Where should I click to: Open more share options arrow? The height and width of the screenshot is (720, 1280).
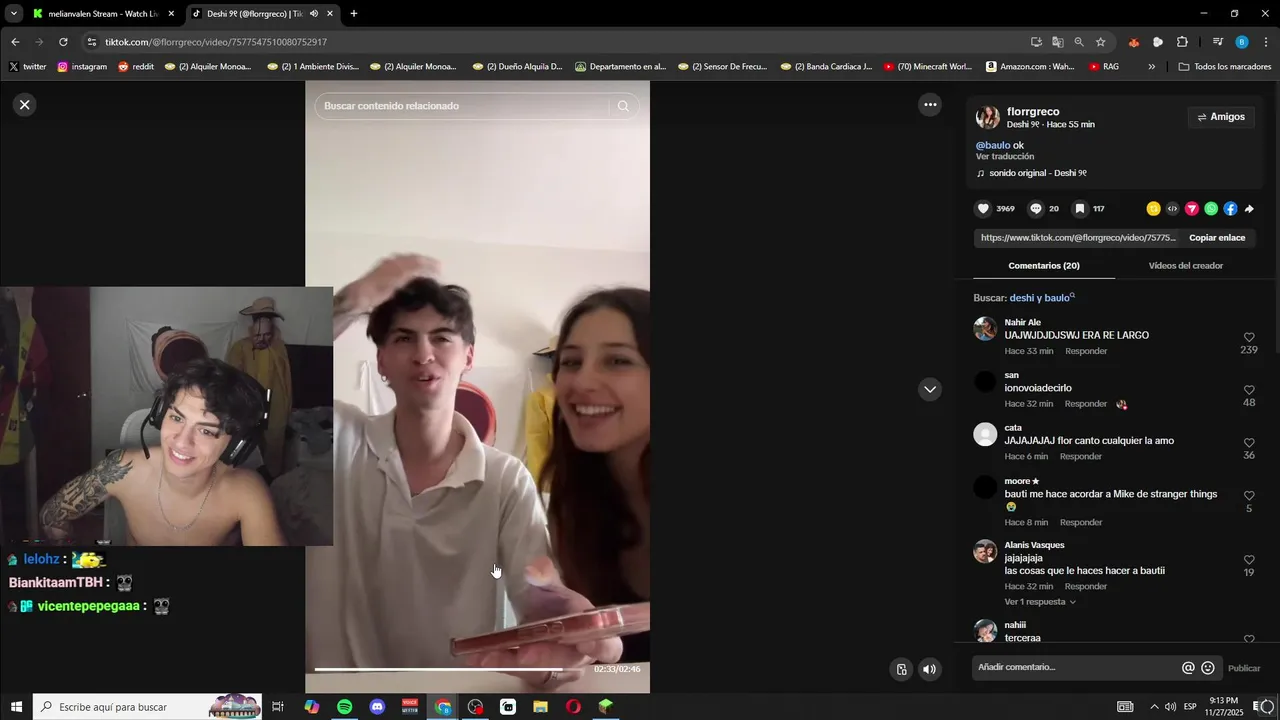(x=1249, y=209)
